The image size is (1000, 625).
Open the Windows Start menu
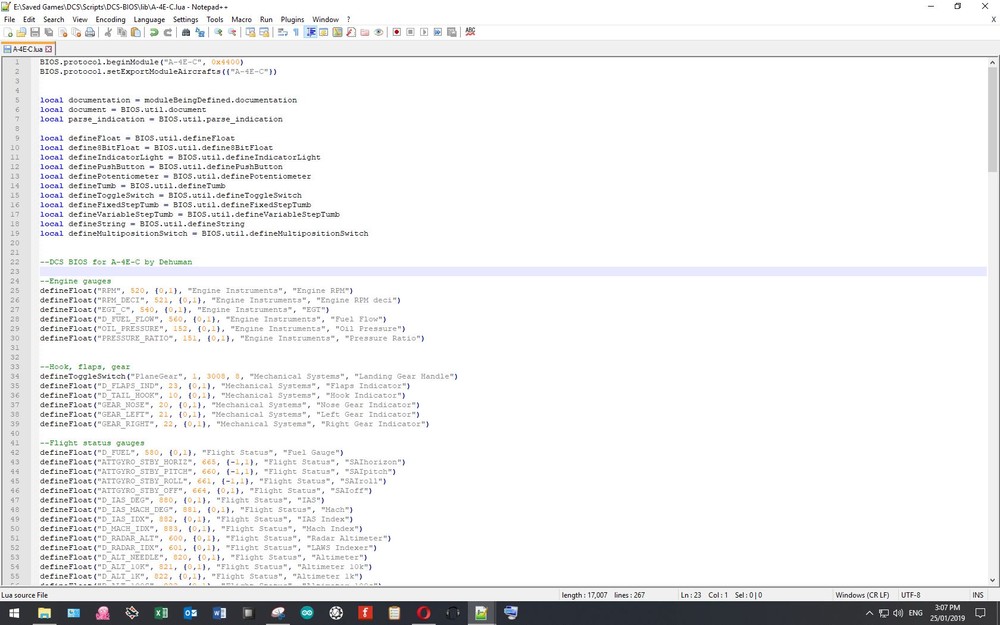point(13,613)
